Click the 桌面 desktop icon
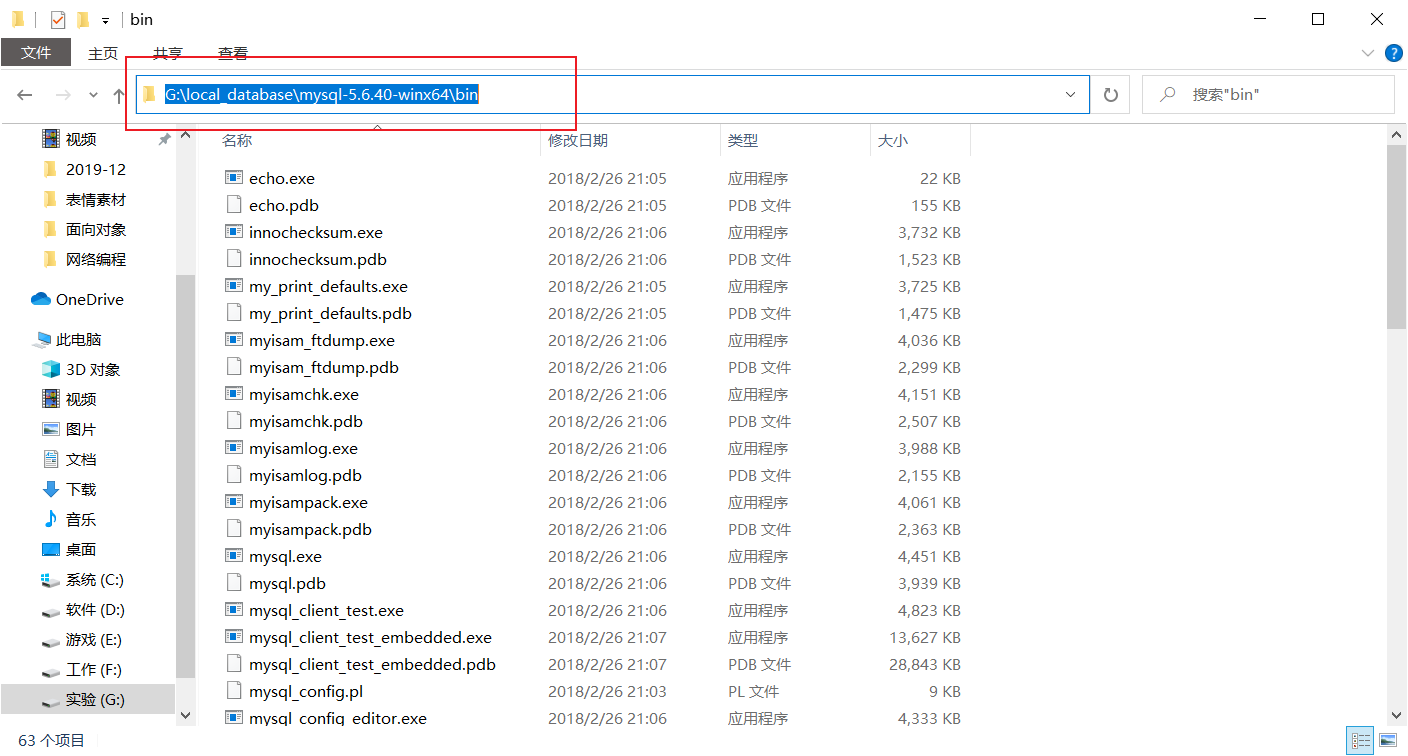This screenshot has width=1408, height=756. 51,549
